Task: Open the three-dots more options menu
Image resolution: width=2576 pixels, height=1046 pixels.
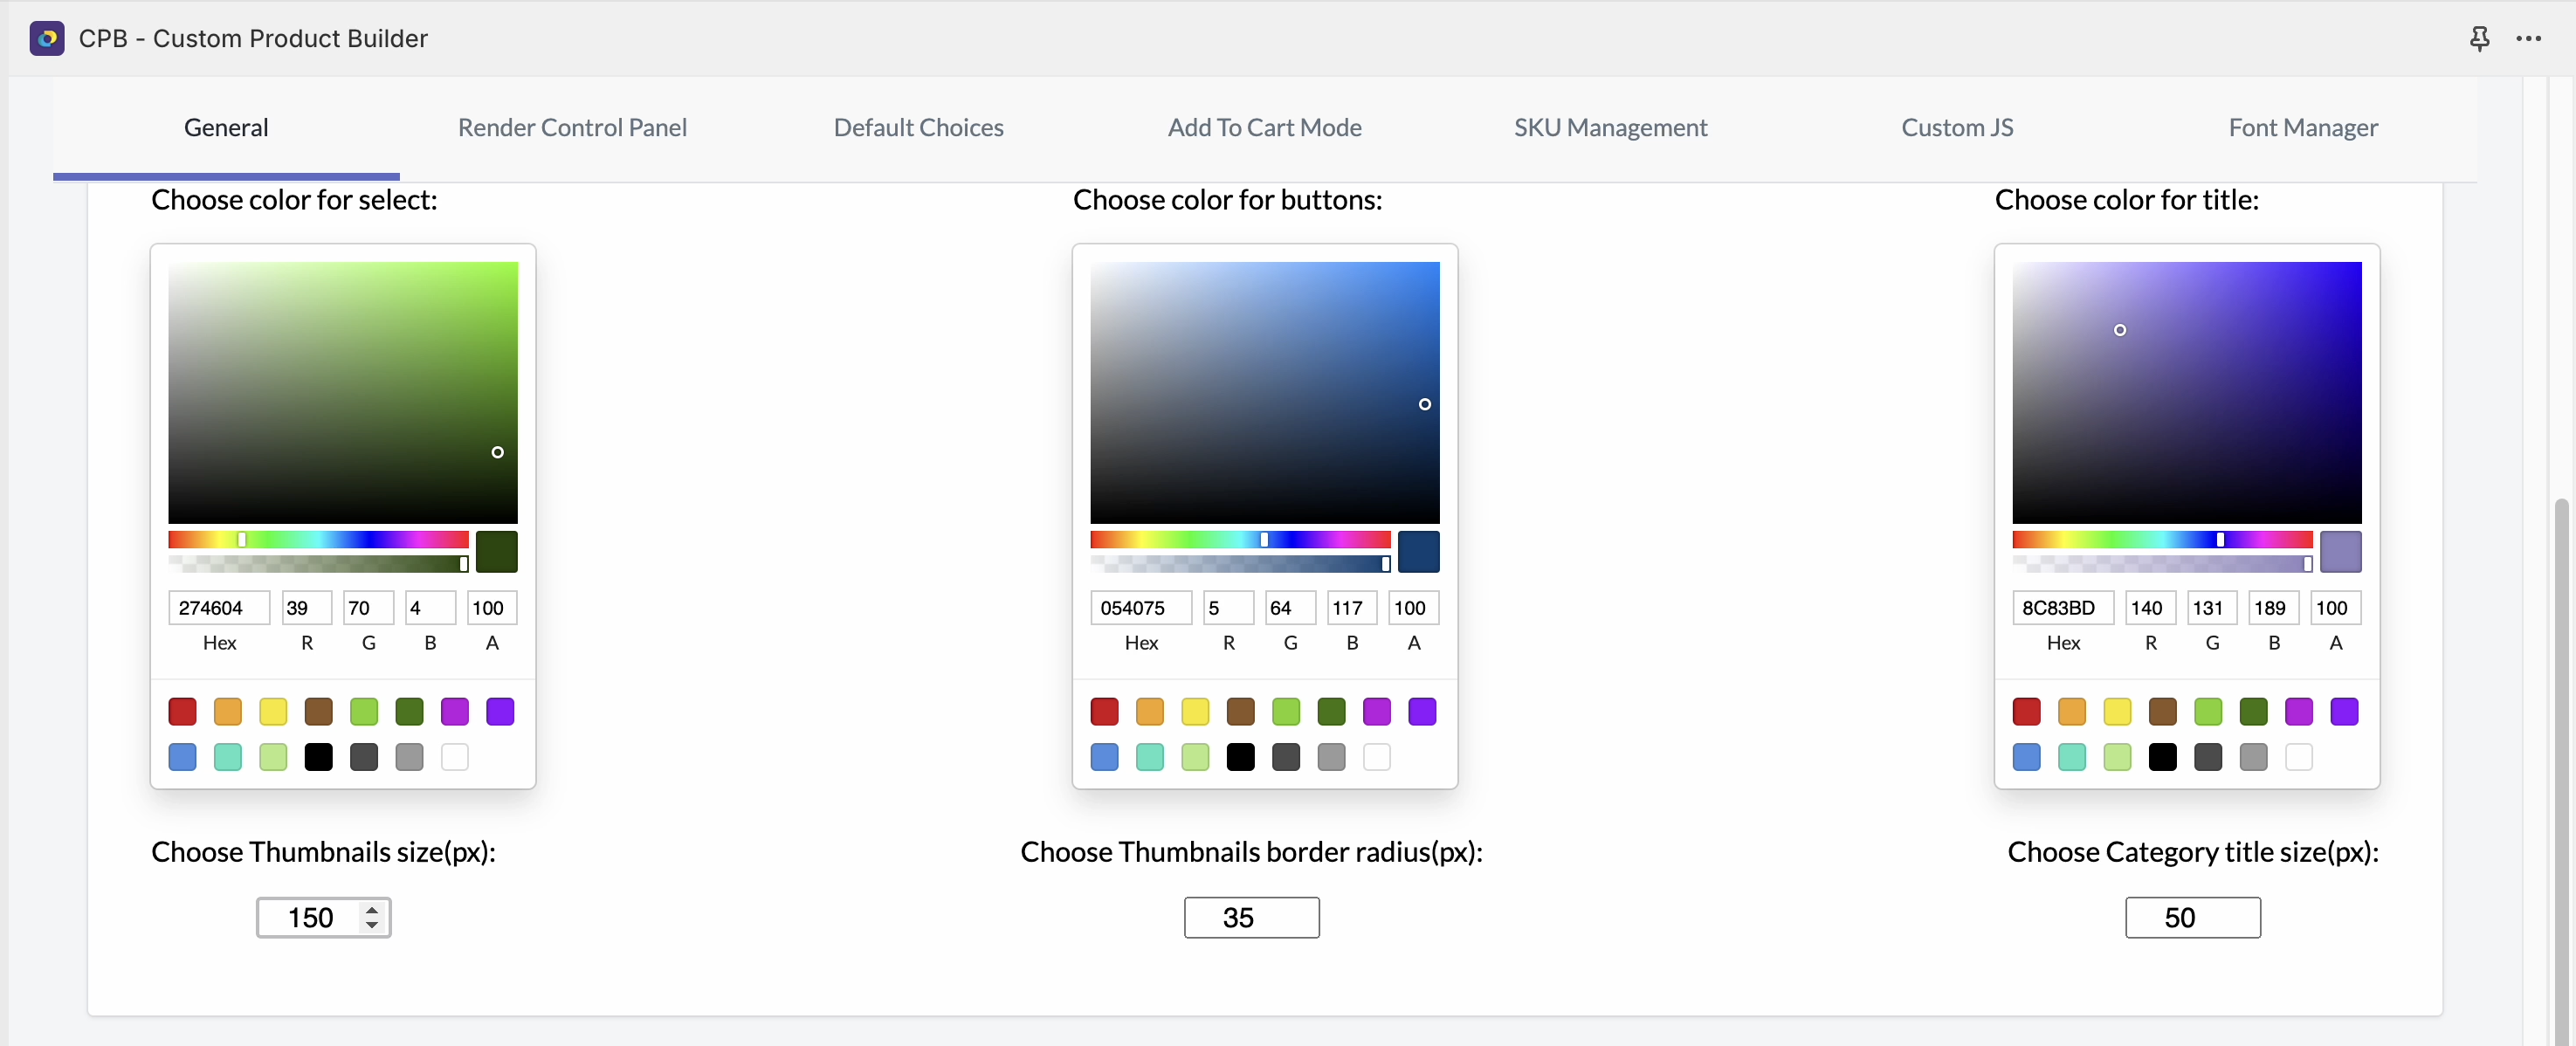Action: [2528, 38]
